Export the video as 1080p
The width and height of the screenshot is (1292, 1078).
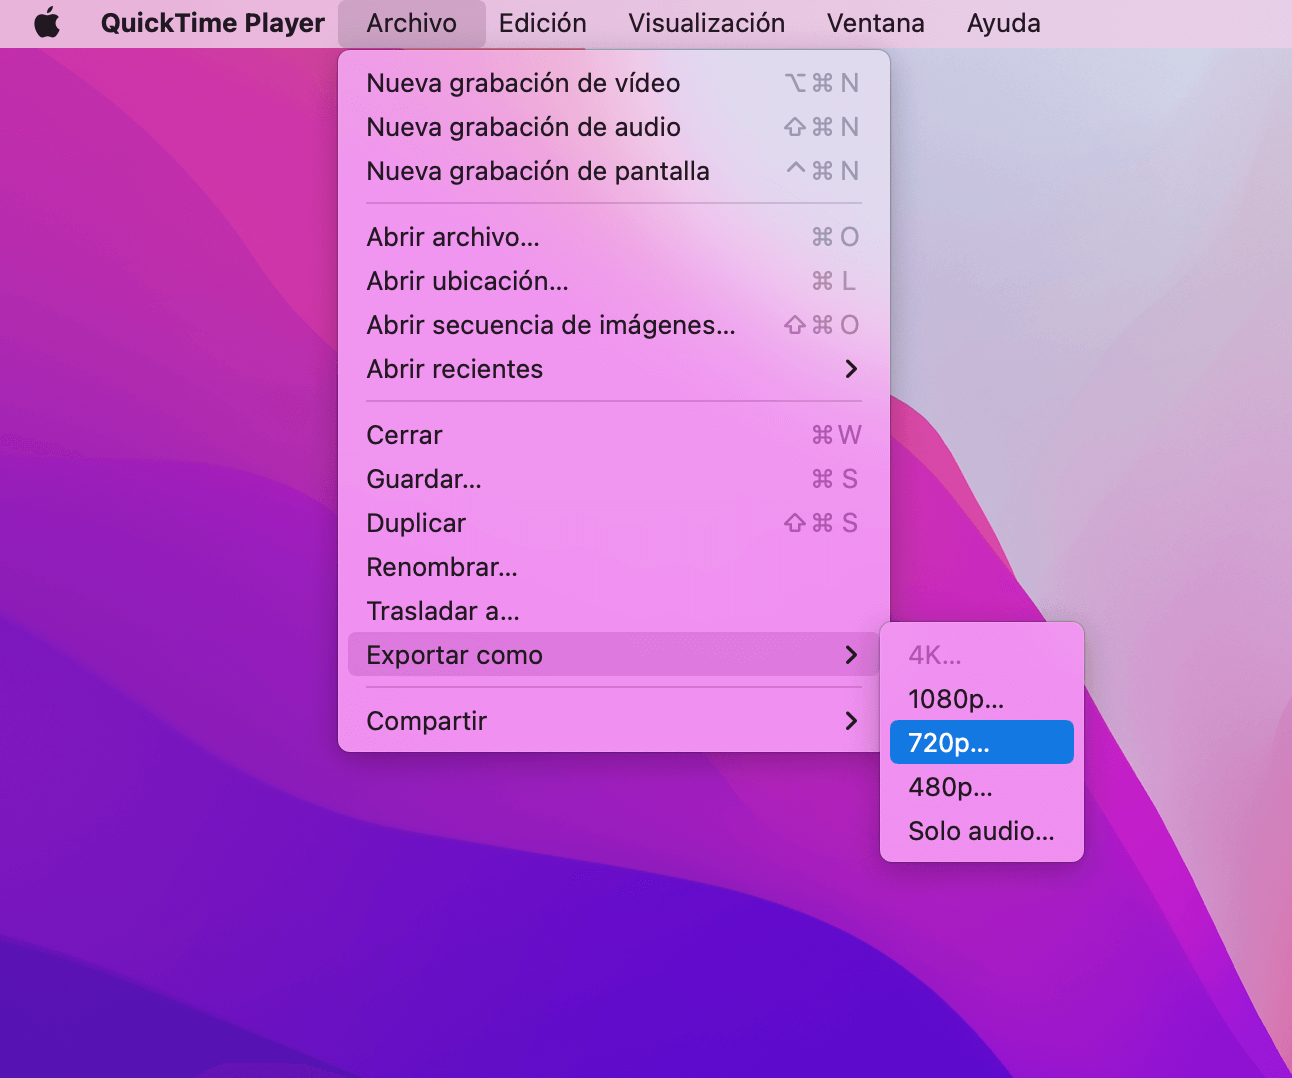[955, 699]
